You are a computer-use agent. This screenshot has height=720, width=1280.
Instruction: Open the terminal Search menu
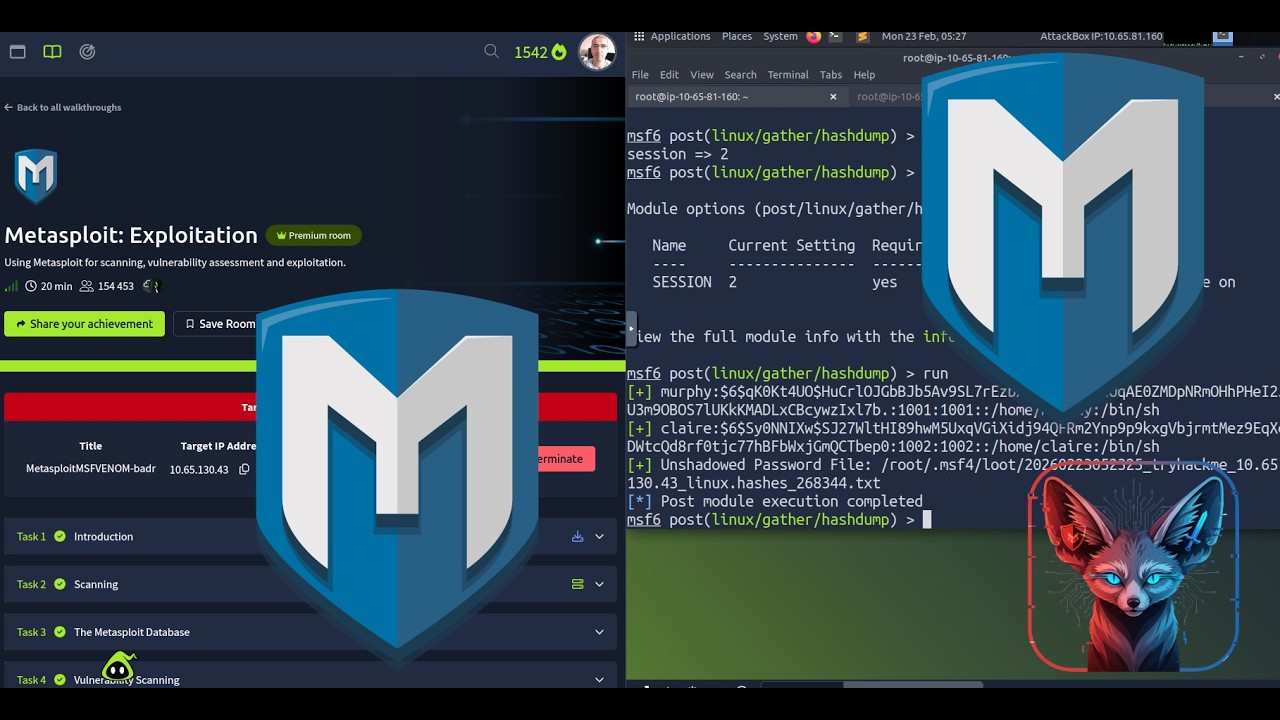pos(740,75)
